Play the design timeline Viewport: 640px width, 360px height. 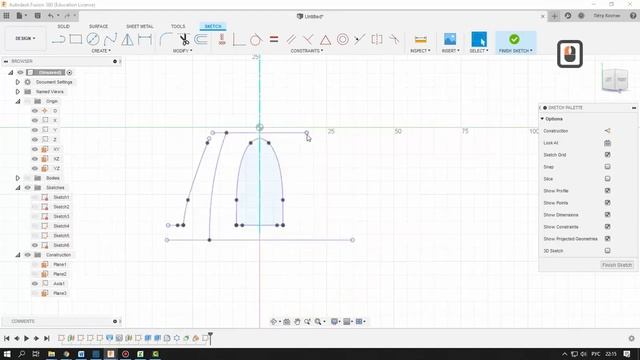27,338
